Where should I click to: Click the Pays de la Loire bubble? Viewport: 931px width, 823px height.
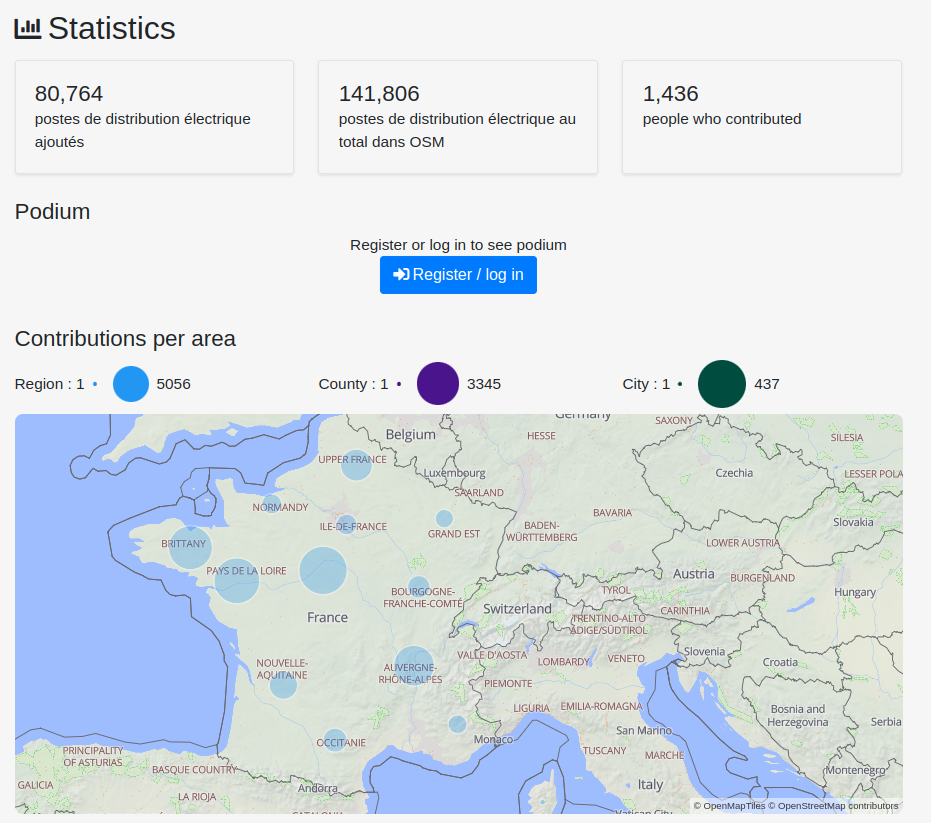pos(236,581)
